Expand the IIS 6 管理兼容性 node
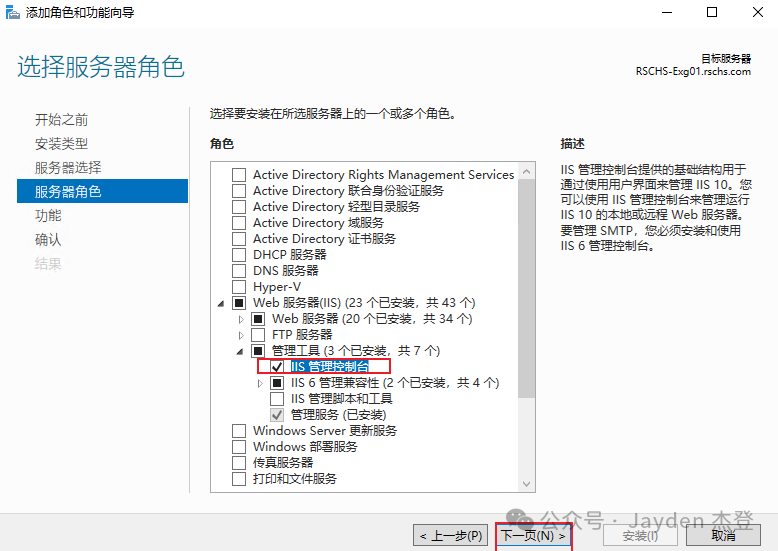The image size is (778, 551). point(260,383)
